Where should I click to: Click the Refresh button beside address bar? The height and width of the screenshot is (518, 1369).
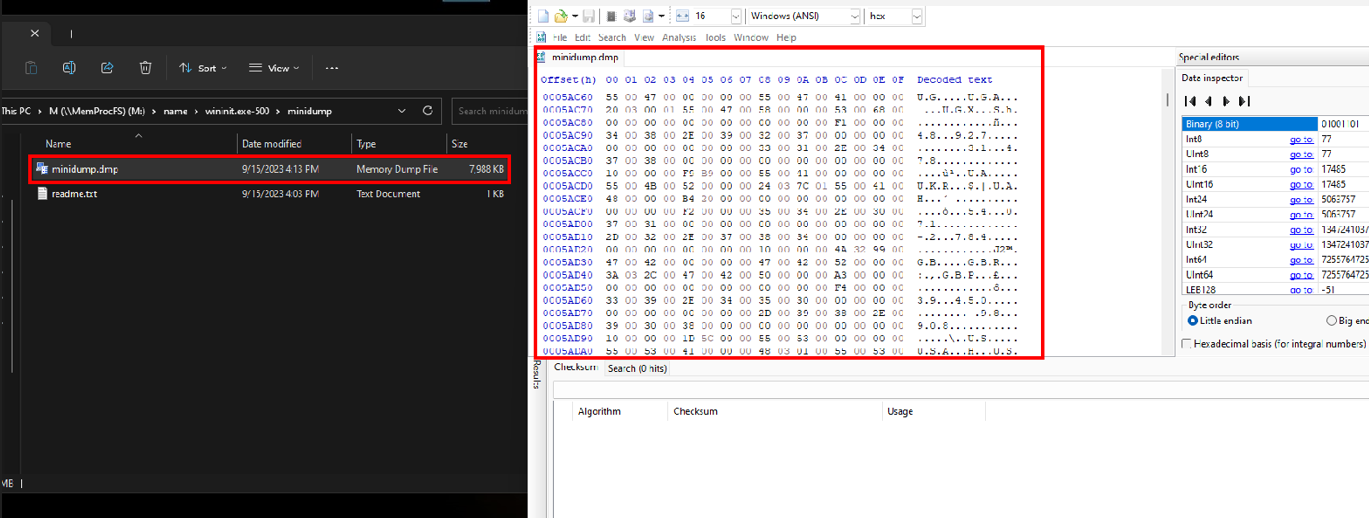(x=428, y=111)
